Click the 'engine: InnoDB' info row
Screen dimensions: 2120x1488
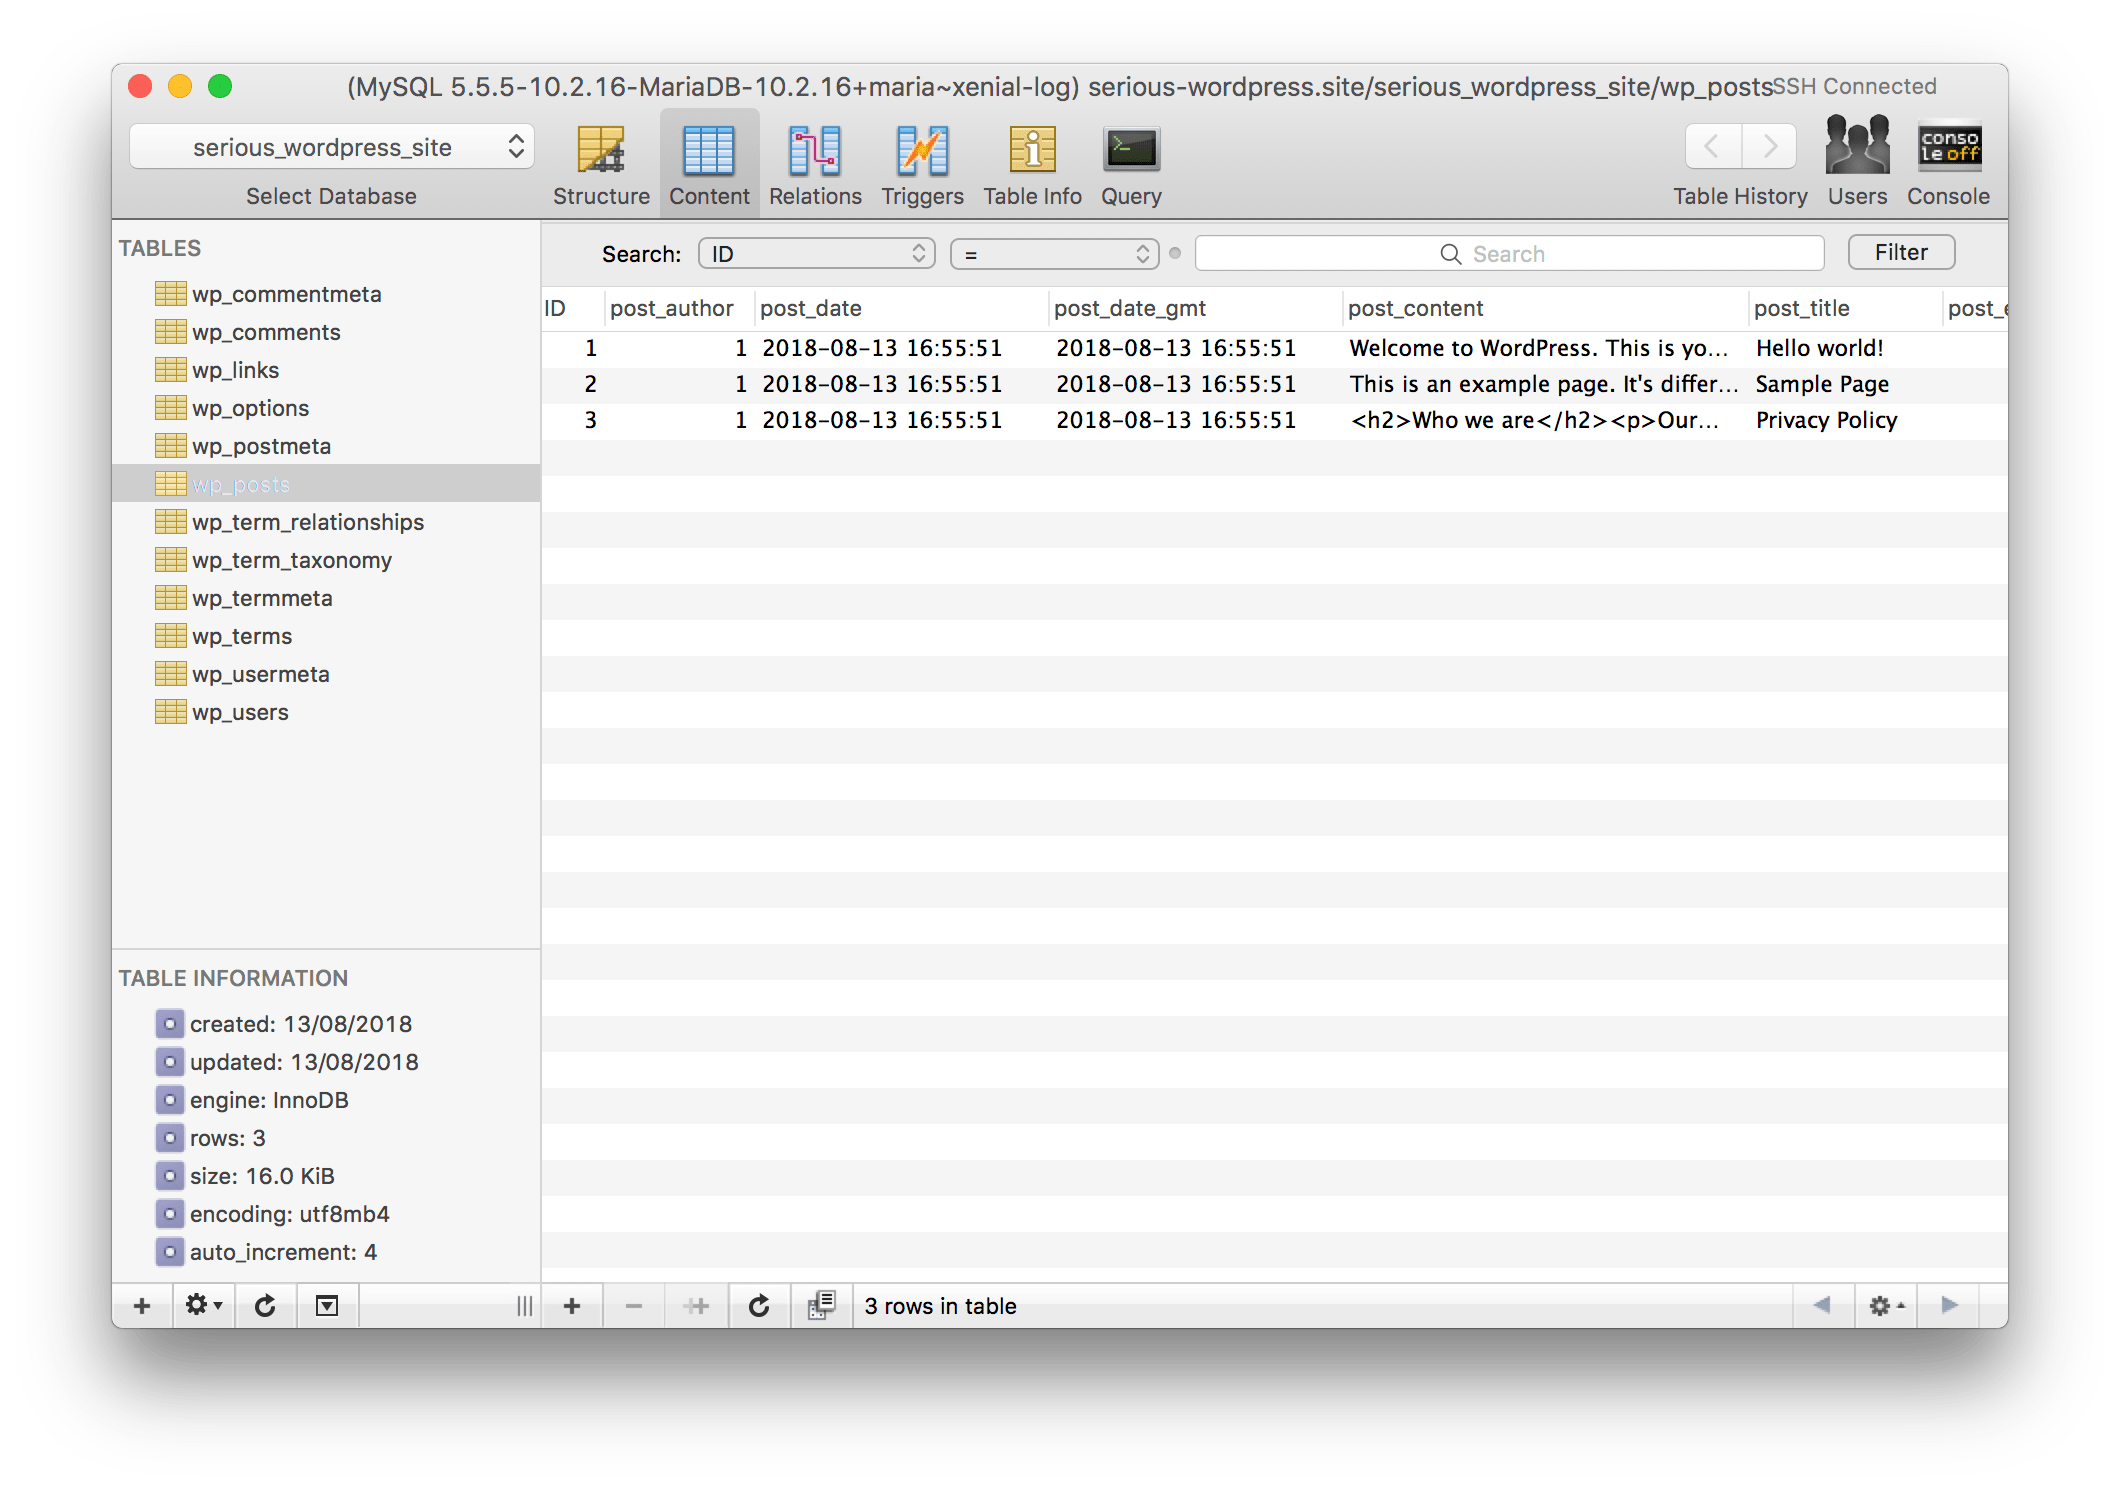(x=326, y=1100)
